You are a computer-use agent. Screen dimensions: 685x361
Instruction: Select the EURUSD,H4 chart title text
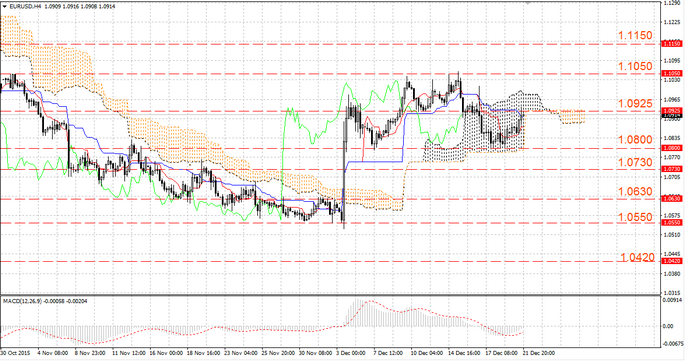[25, 7]
